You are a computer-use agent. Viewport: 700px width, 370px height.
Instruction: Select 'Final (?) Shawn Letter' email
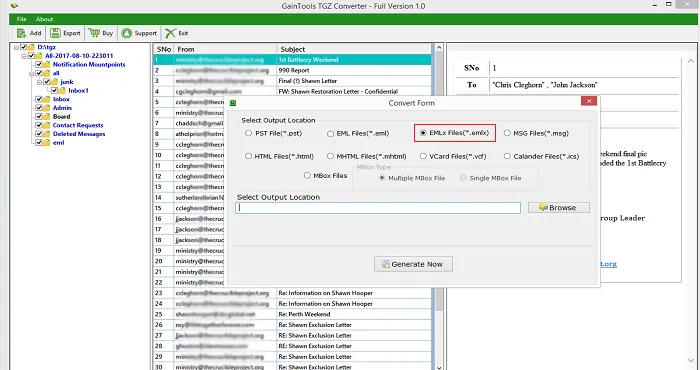point(292,81)
